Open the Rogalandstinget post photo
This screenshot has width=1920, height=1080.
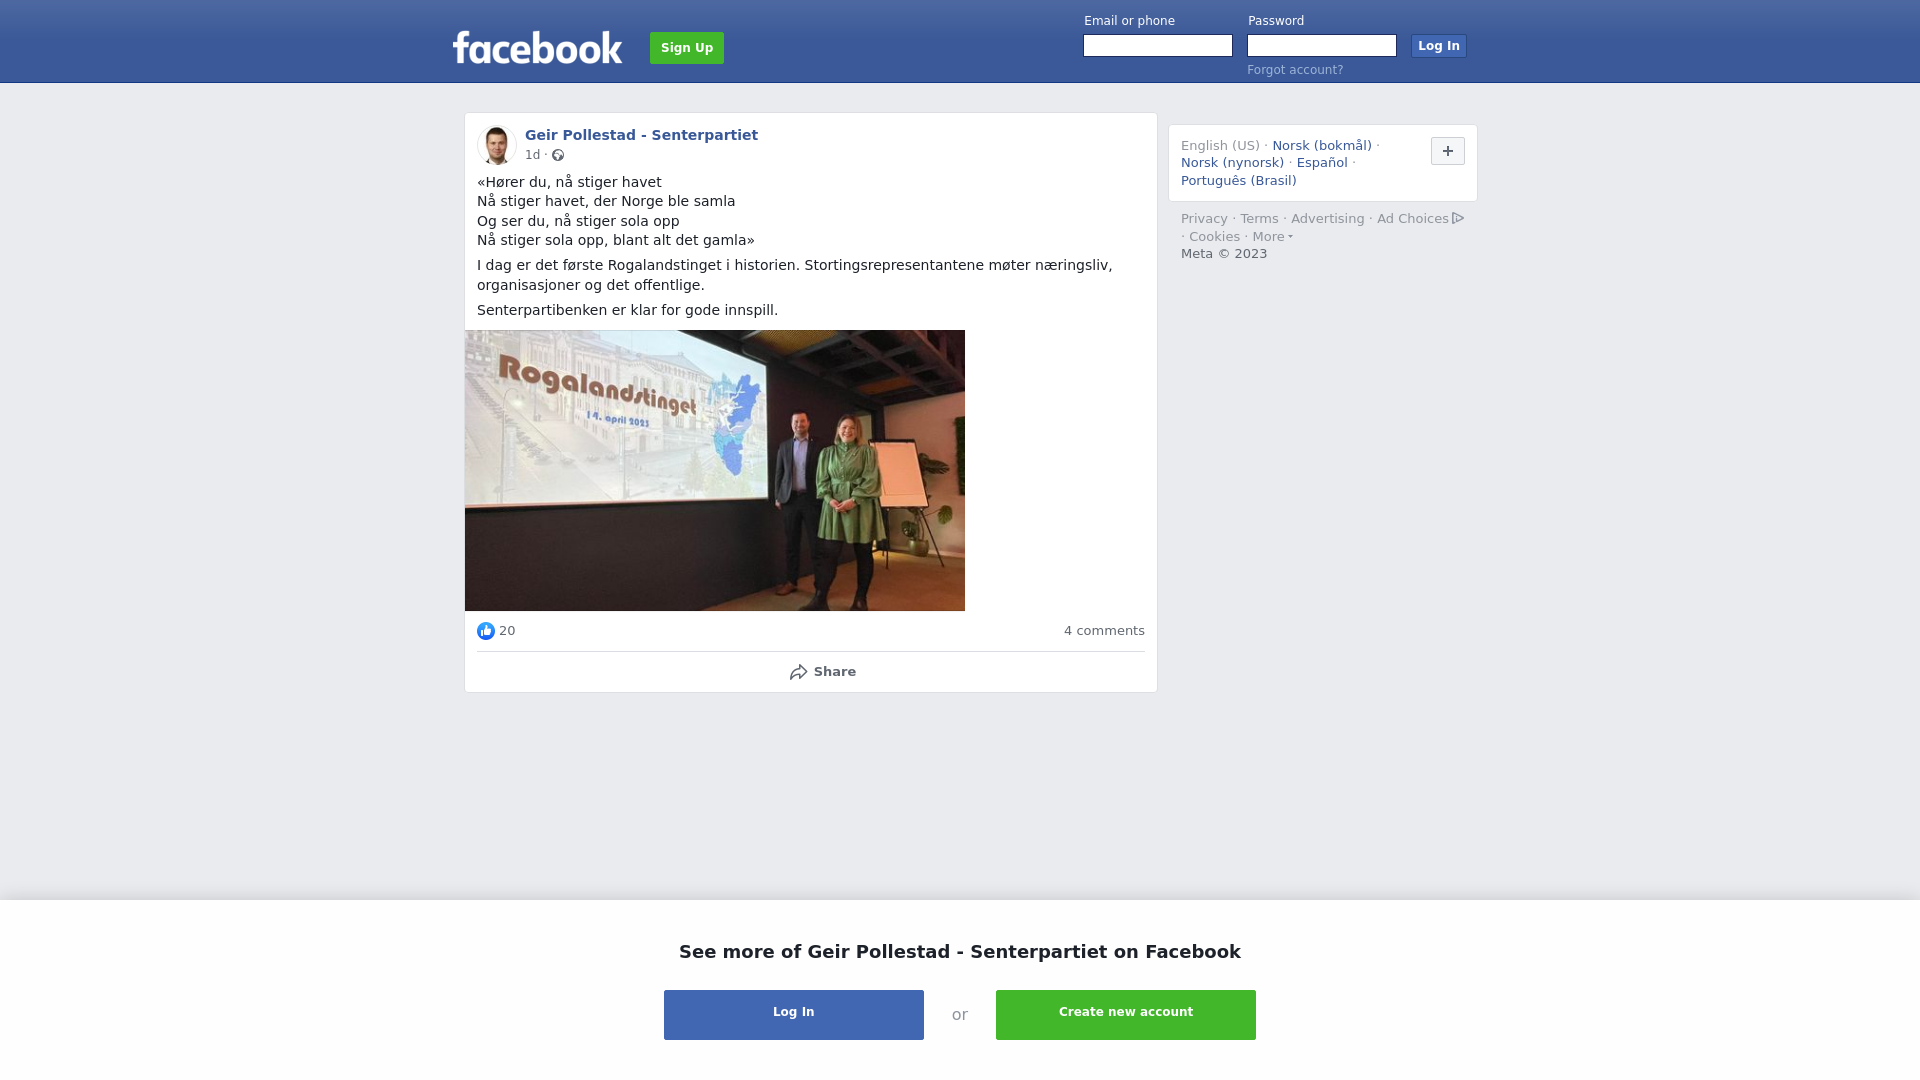pyautogui.click(x=715, y=470)
